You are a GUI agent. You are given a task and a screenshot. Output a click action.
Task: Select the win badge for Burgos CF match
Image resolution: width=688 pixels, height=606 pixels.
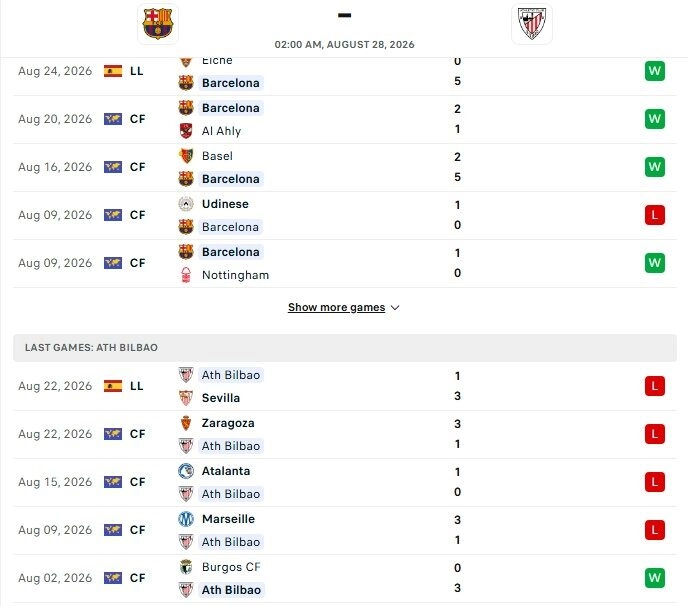655,577
